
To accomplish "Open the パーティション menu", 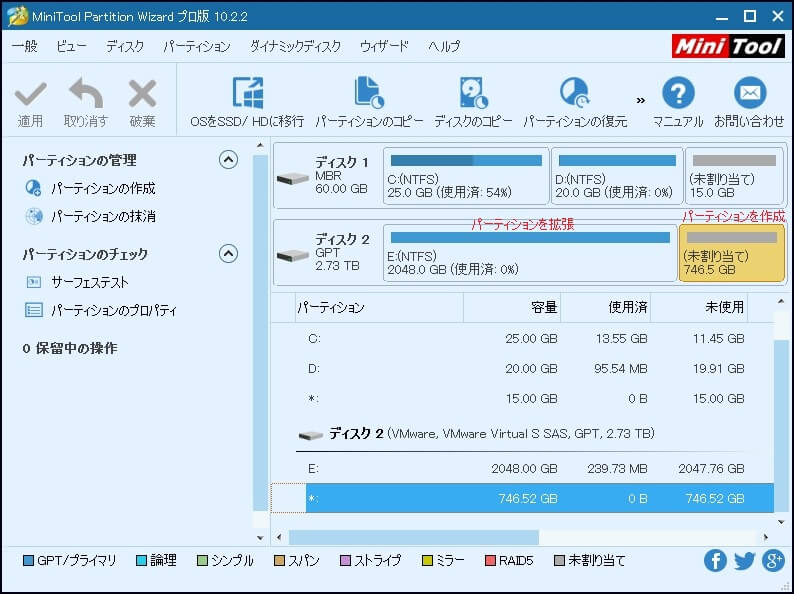I will pyautogui.click(x=196, y=46).
